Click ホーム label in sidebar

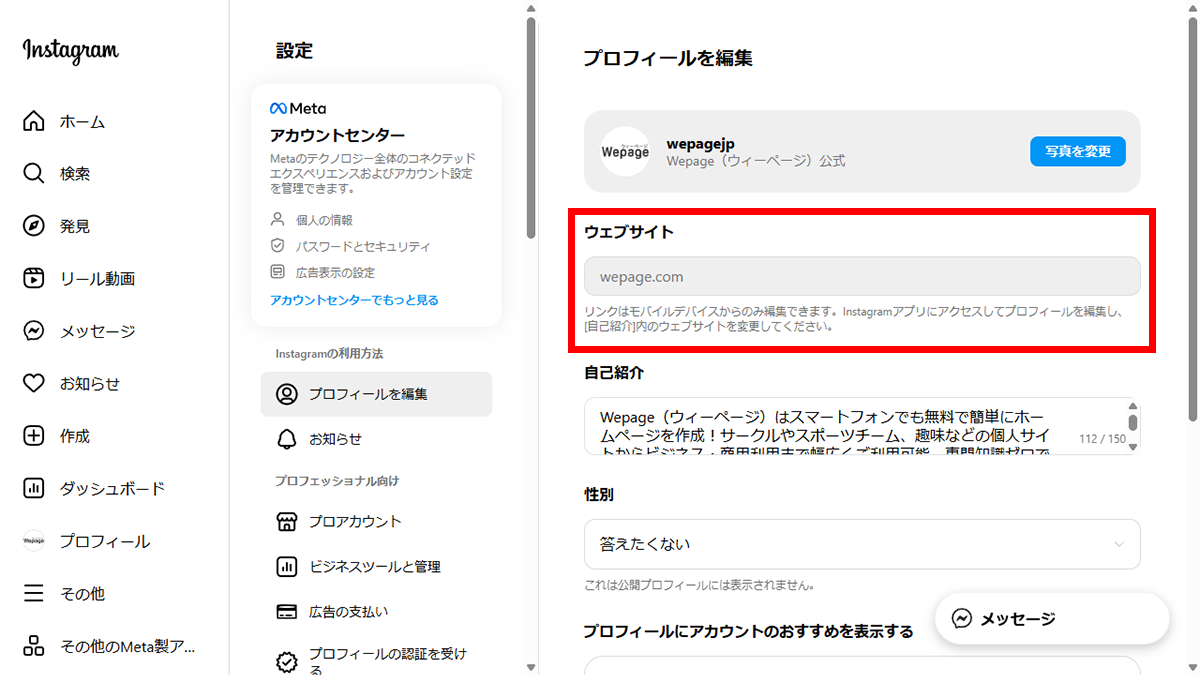pos(82,122)
